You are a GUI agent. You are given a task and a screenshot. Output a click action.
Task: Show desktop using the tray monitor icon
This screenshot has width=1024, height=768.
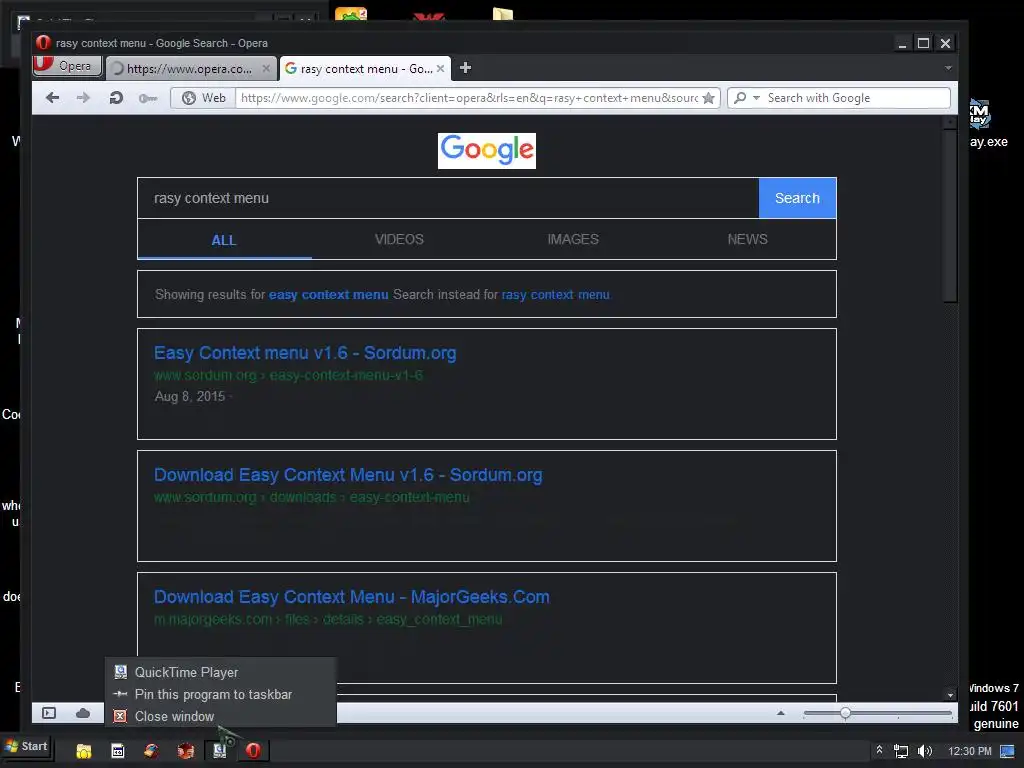[1008, 751]
